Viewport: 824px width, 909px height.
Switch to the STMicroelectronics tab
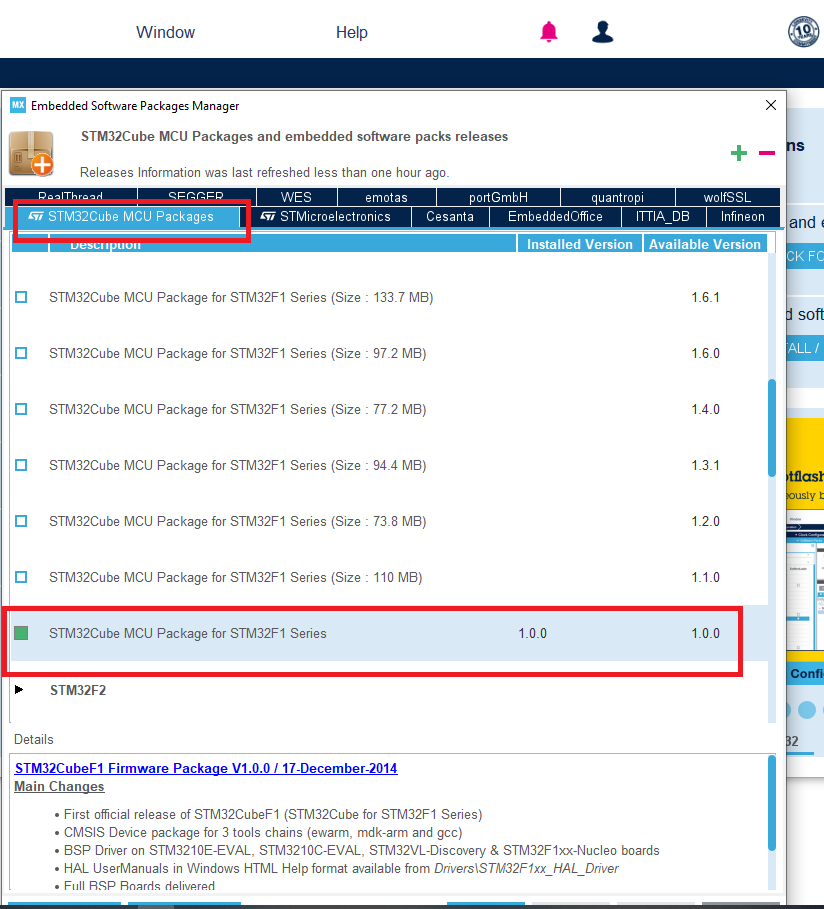[x=326, y=217]
